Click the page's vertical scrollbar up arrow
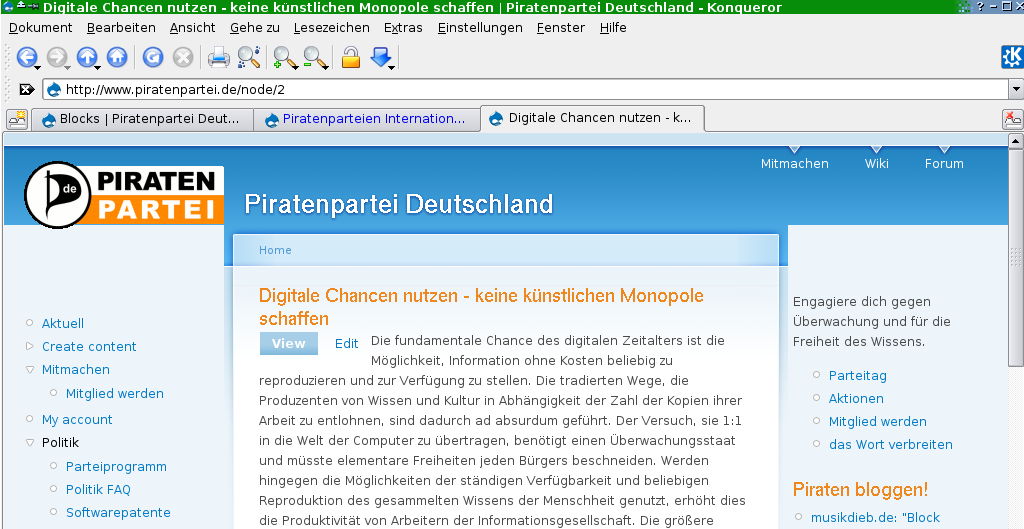The width and height of the screenshot is (1024, 529). 1016,141
